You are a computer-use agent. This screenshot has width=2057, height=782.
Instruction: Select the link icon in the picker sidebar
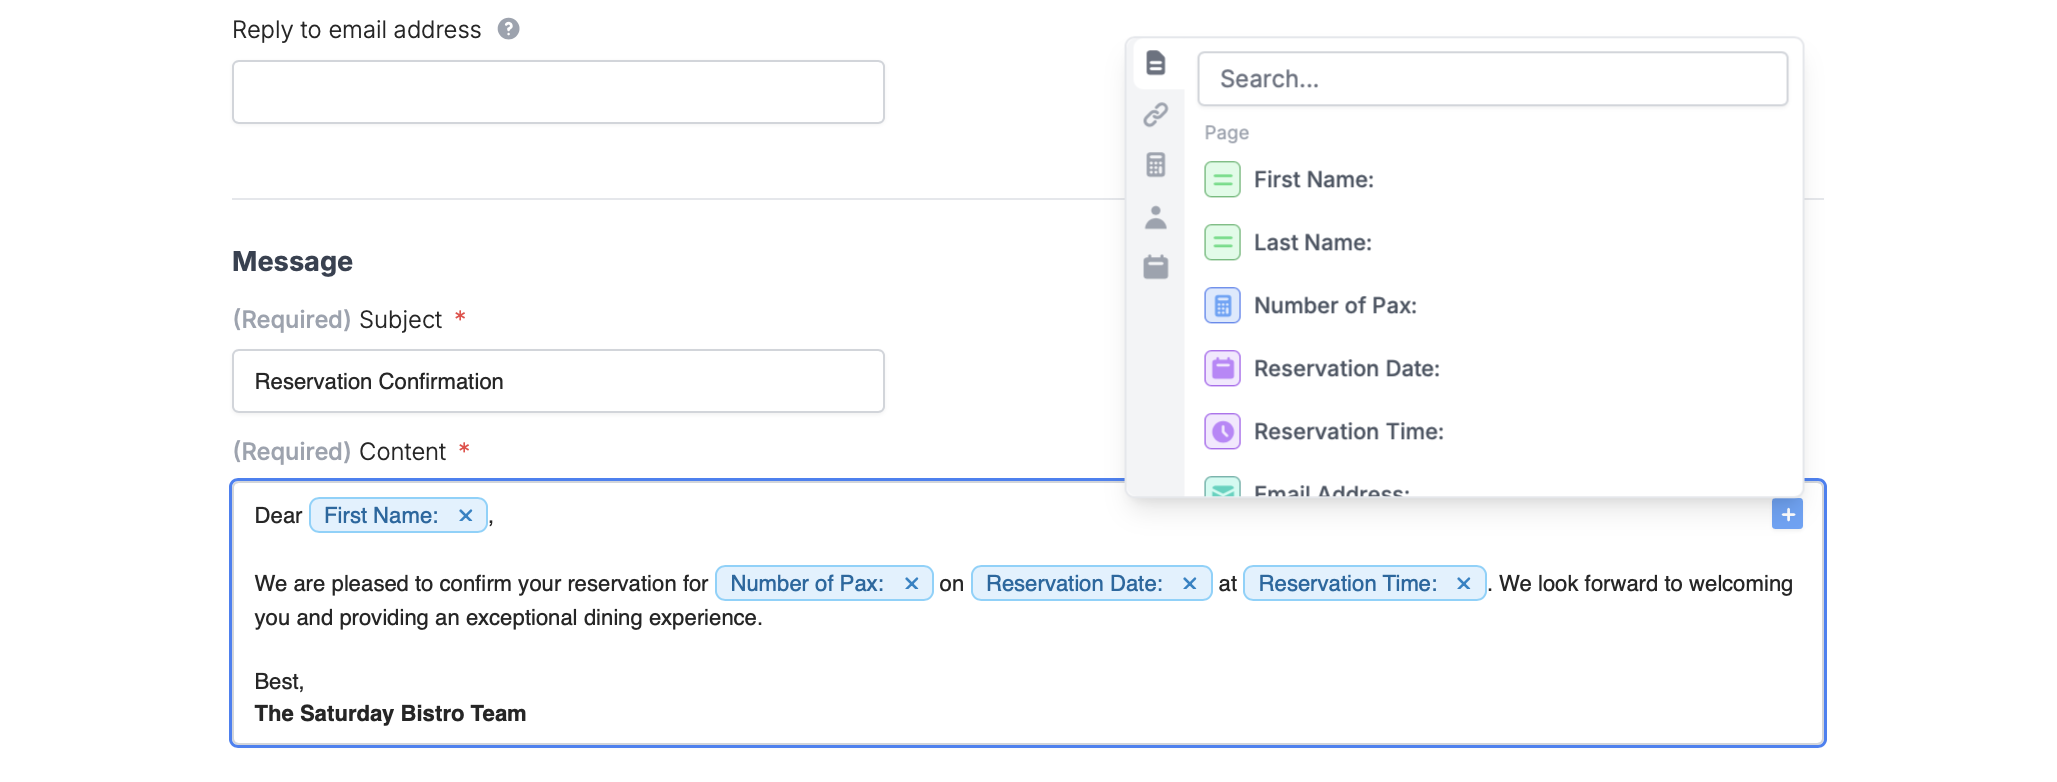(1155, 115)
